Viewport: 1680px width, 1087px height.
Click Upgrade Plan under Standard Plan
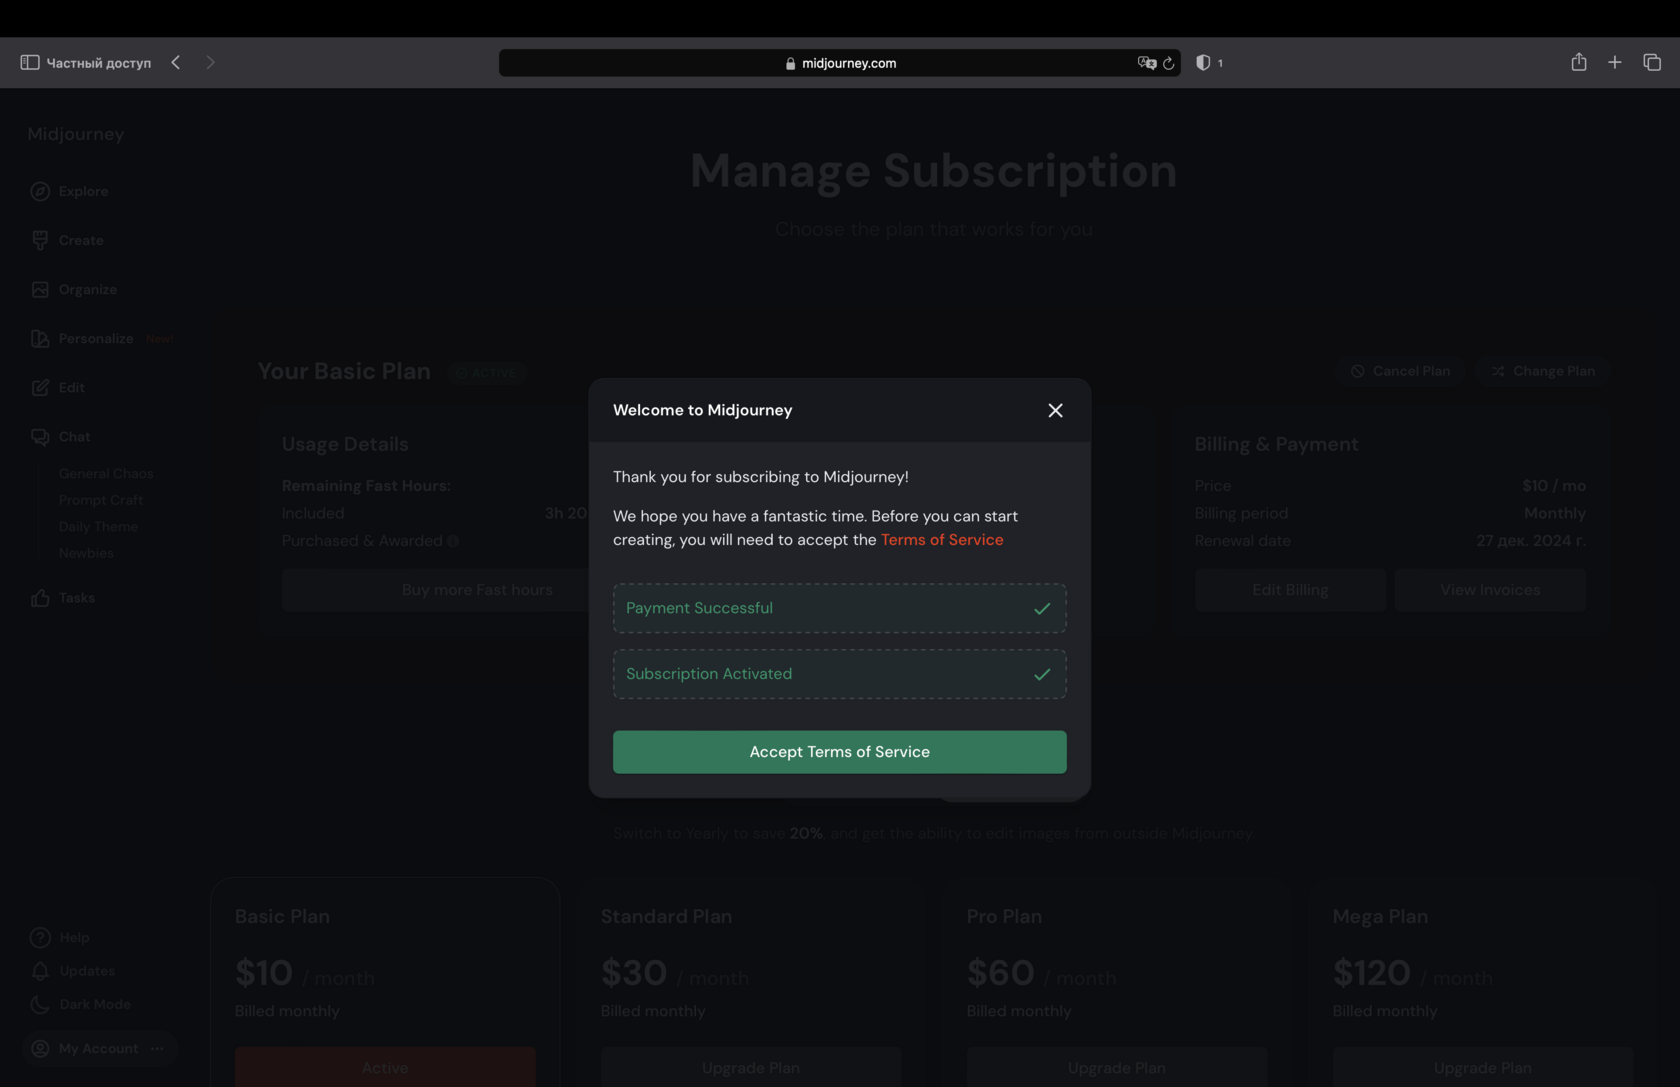pyautogui.click(x=751, y=1067)
